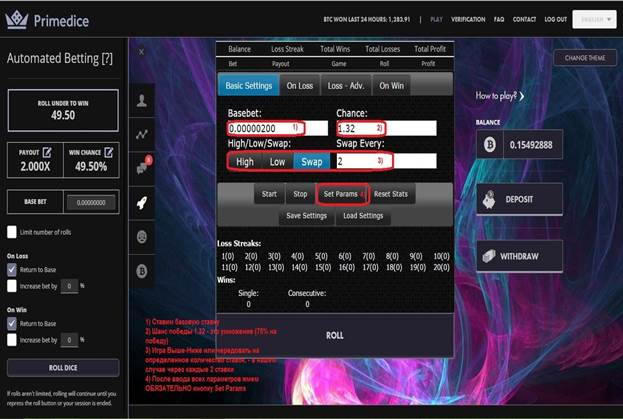Edit win chance via pencil icon
Image resolution: width=623 pixels, height=419 pixels.
108,152
